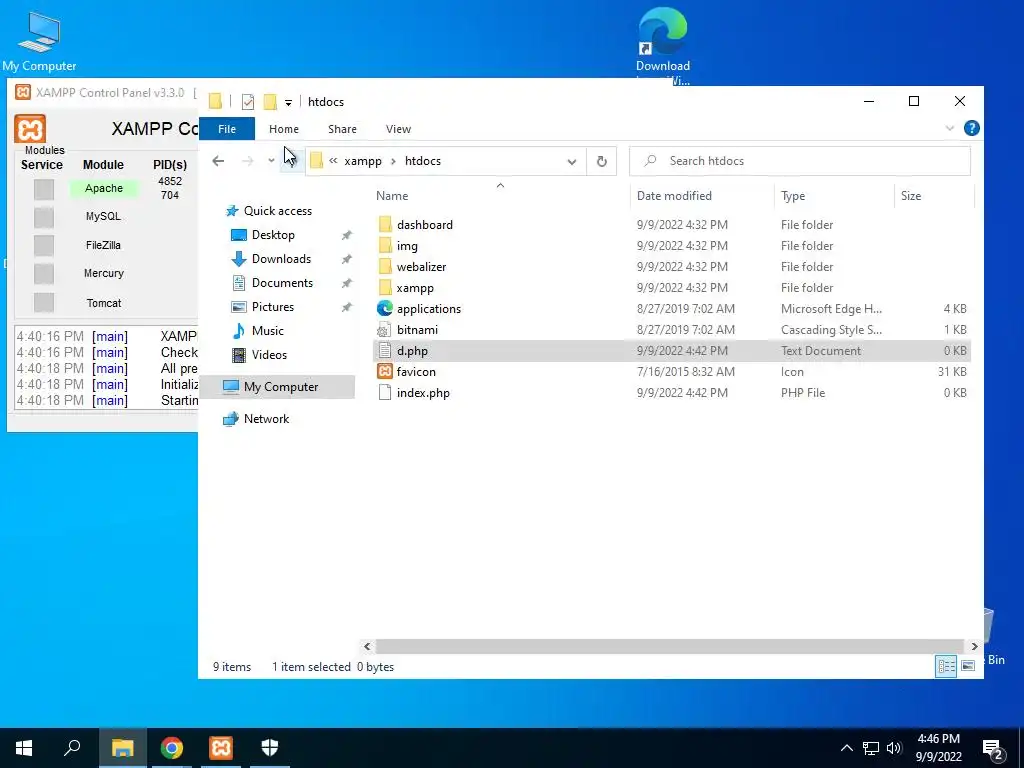Toggle MySQL service checkbox in XAMPP
Screen dimensions: 1024x768
[x=44, y=217]
